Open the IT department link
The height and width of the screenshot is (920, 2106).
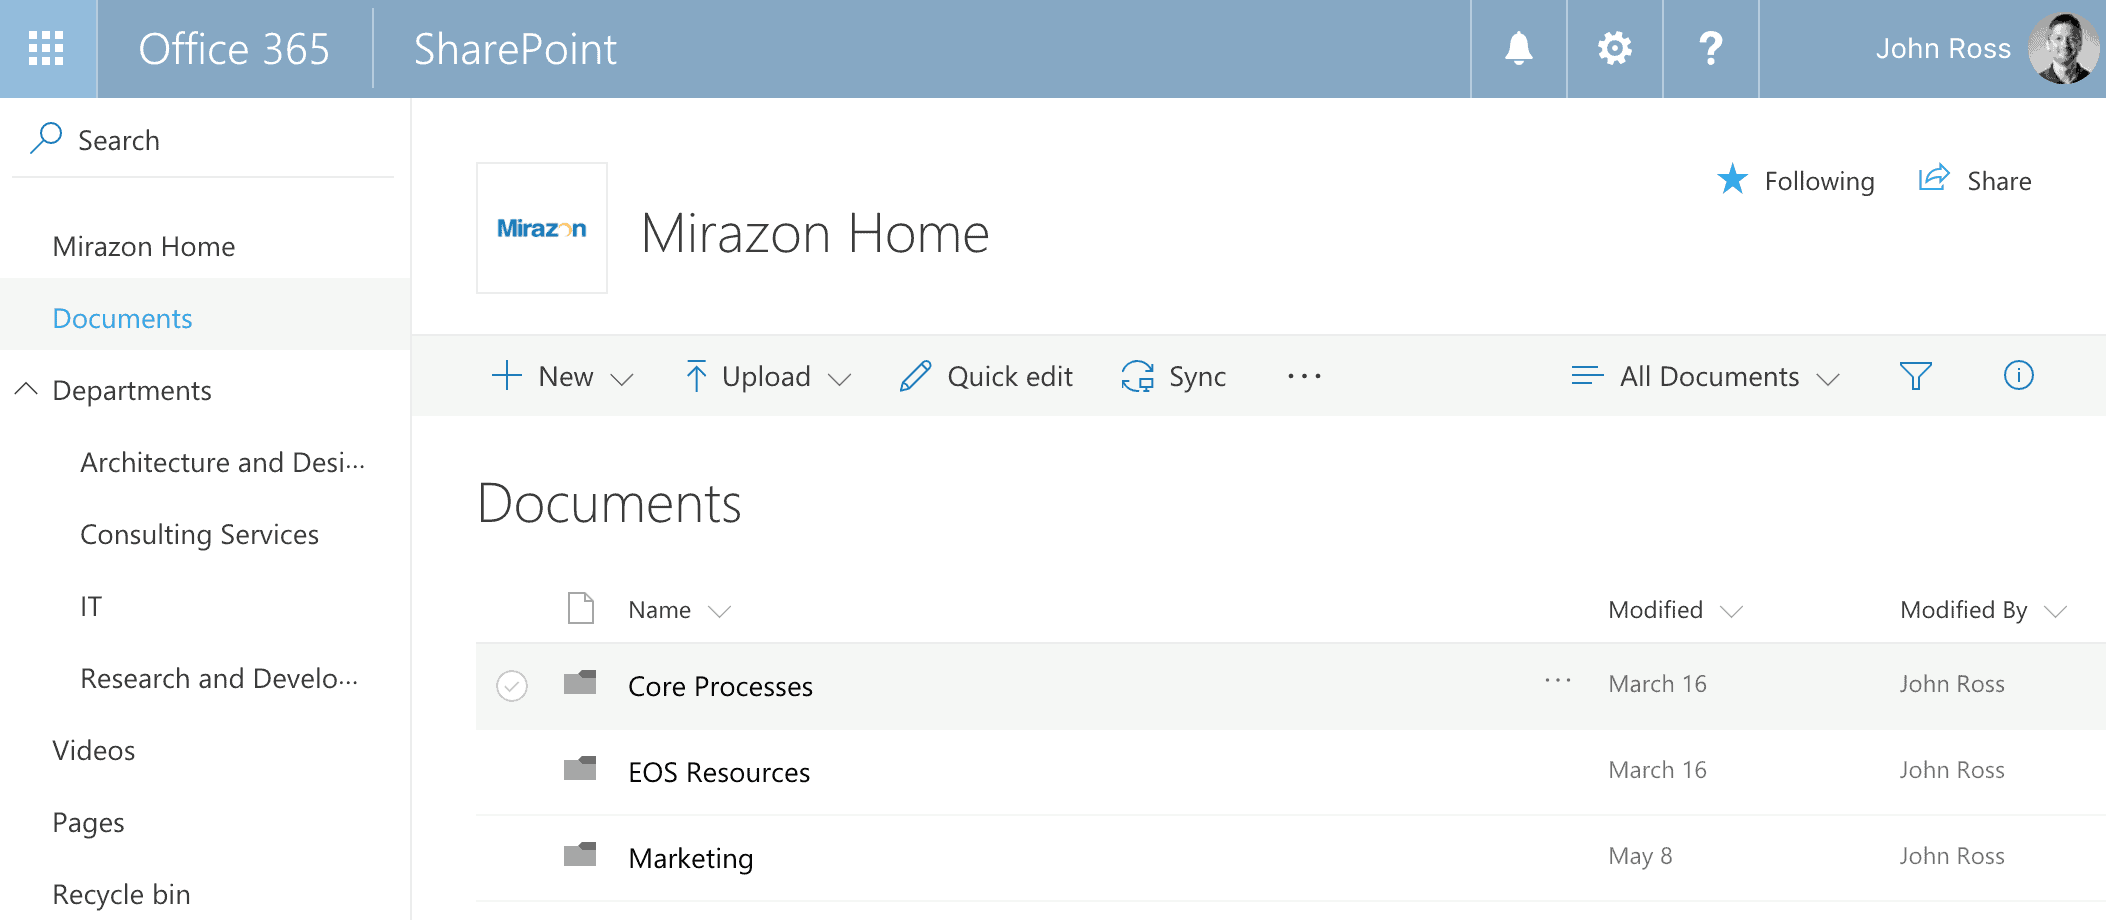click(91, 606)
